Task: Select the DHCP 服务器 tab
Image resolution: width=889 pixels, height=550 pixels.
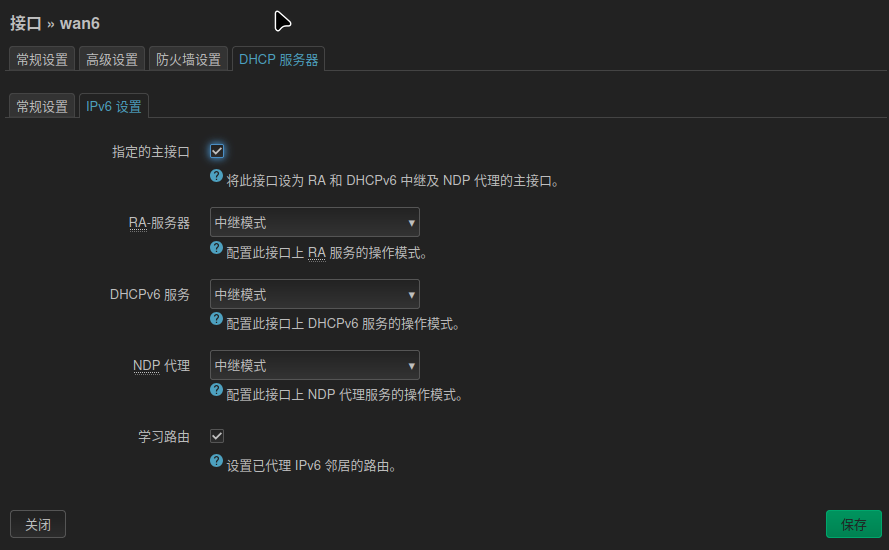Action: pyautogui.click(x=278, y=60)
